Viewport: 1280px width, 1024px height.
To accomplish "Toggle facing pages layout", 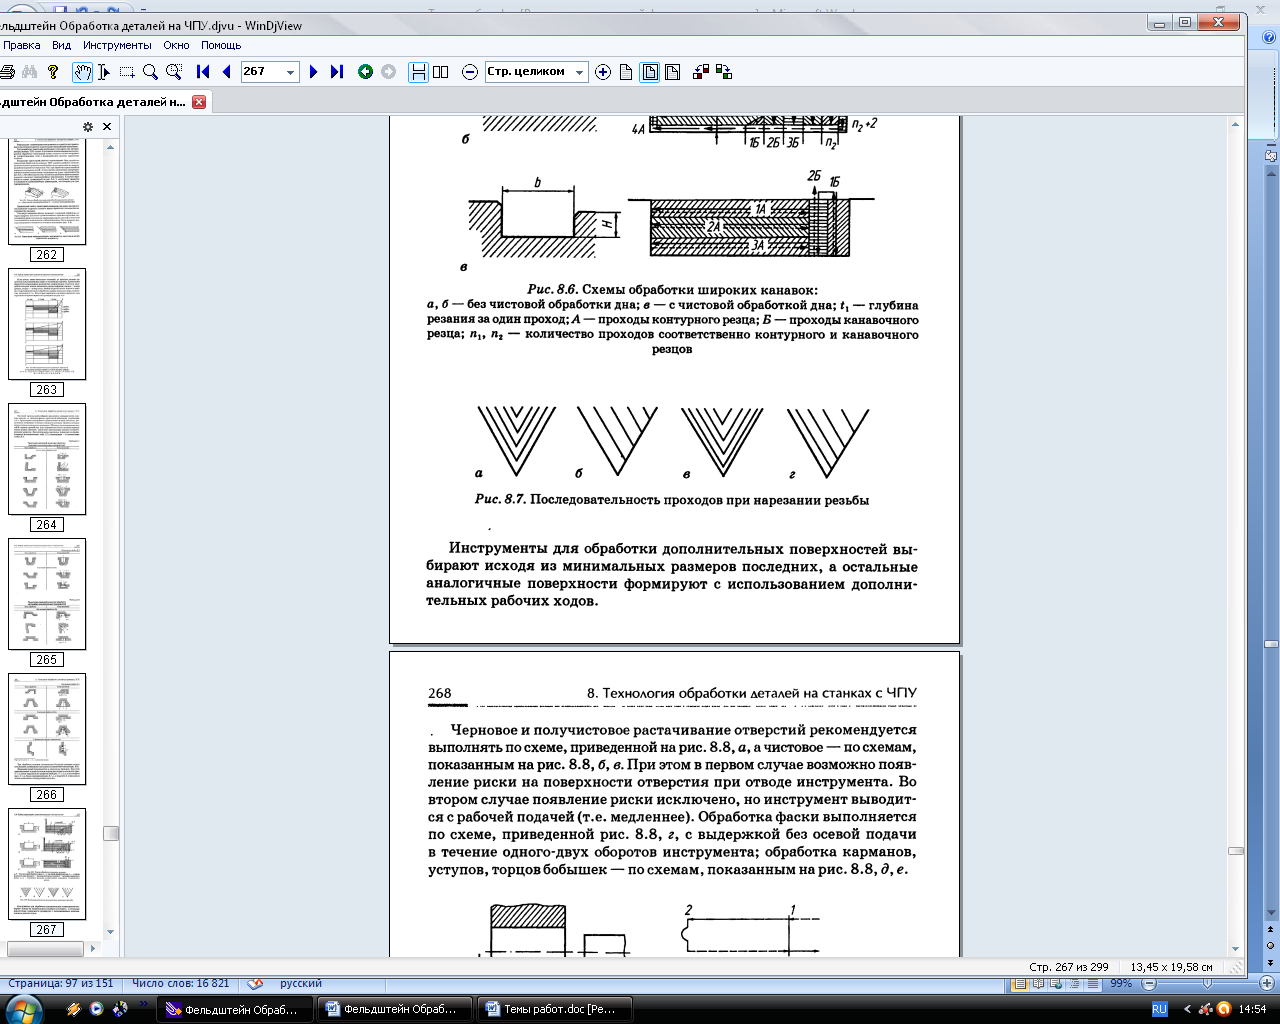I will 441,72.
